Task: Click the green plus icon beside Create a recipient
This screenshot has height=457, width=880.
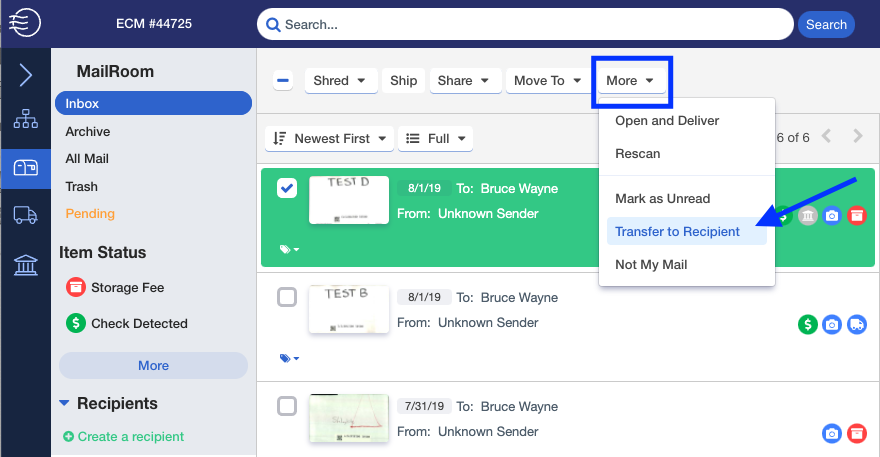Action: pos(68,436)
